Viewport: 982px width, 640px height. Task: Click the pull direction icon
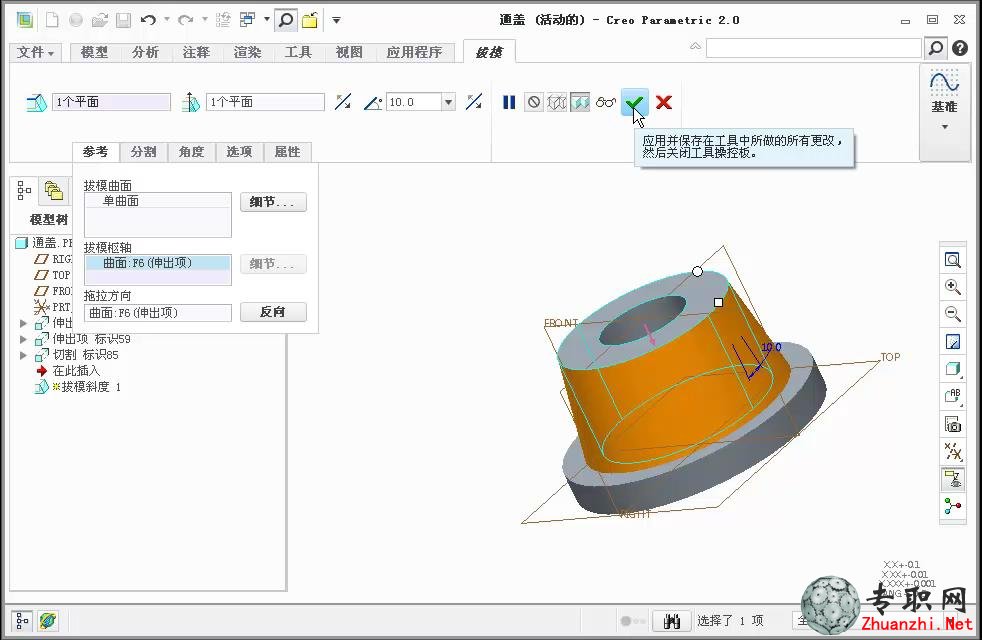(190, 102)
